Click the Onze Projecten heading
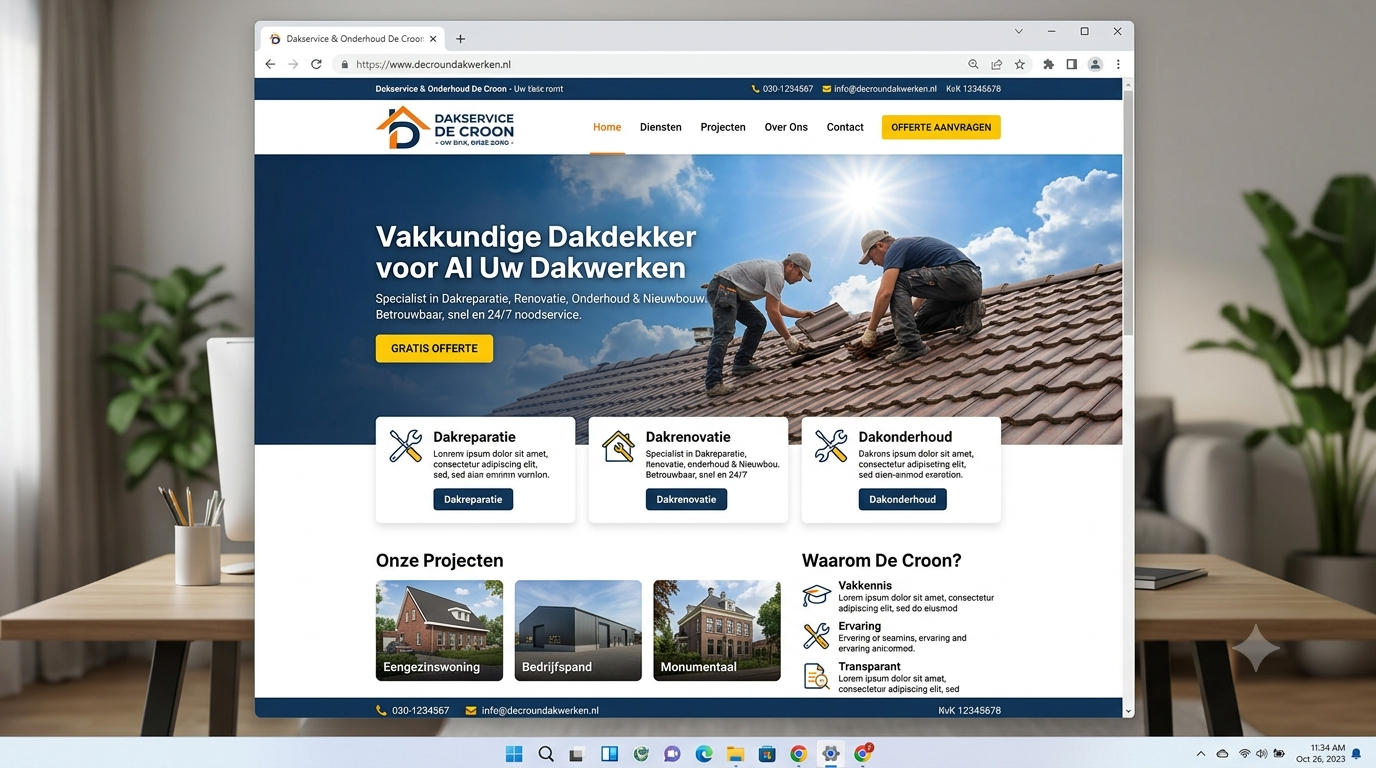Viewport: 1376px width, 768px height. 439,561
